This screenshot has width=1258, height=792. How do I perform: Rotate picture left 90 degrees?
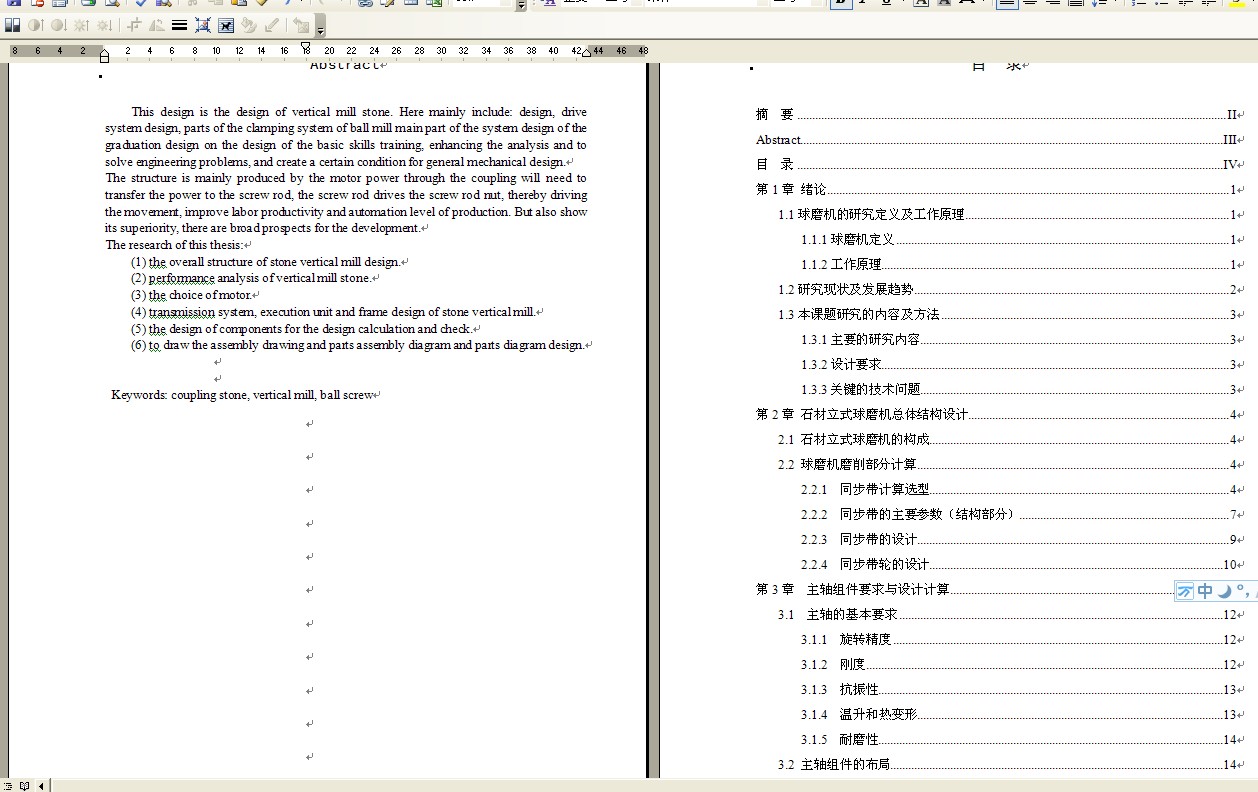(x=157, y=25)
